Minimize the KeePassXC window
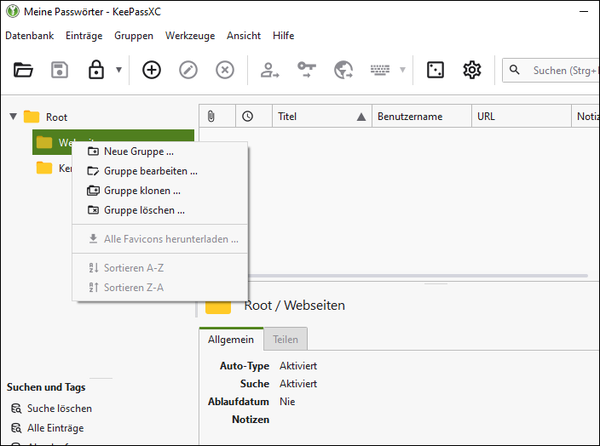 tap(584, 11)
